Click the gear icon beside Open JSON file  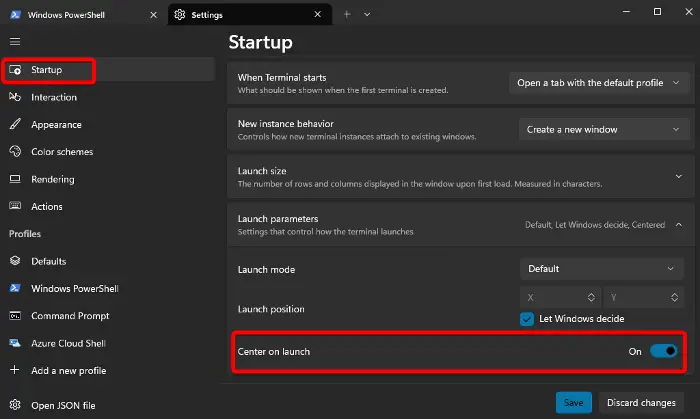coord(15,405)
